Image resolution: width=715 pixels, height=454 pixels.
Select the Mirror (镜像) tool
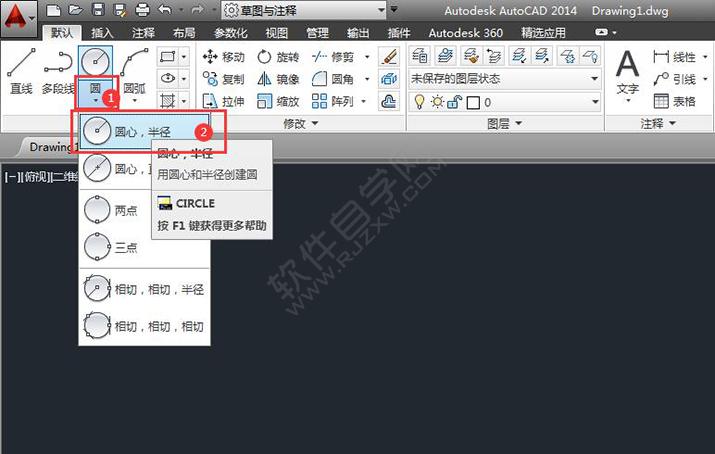pyautogui.click(x=278, y=79)
